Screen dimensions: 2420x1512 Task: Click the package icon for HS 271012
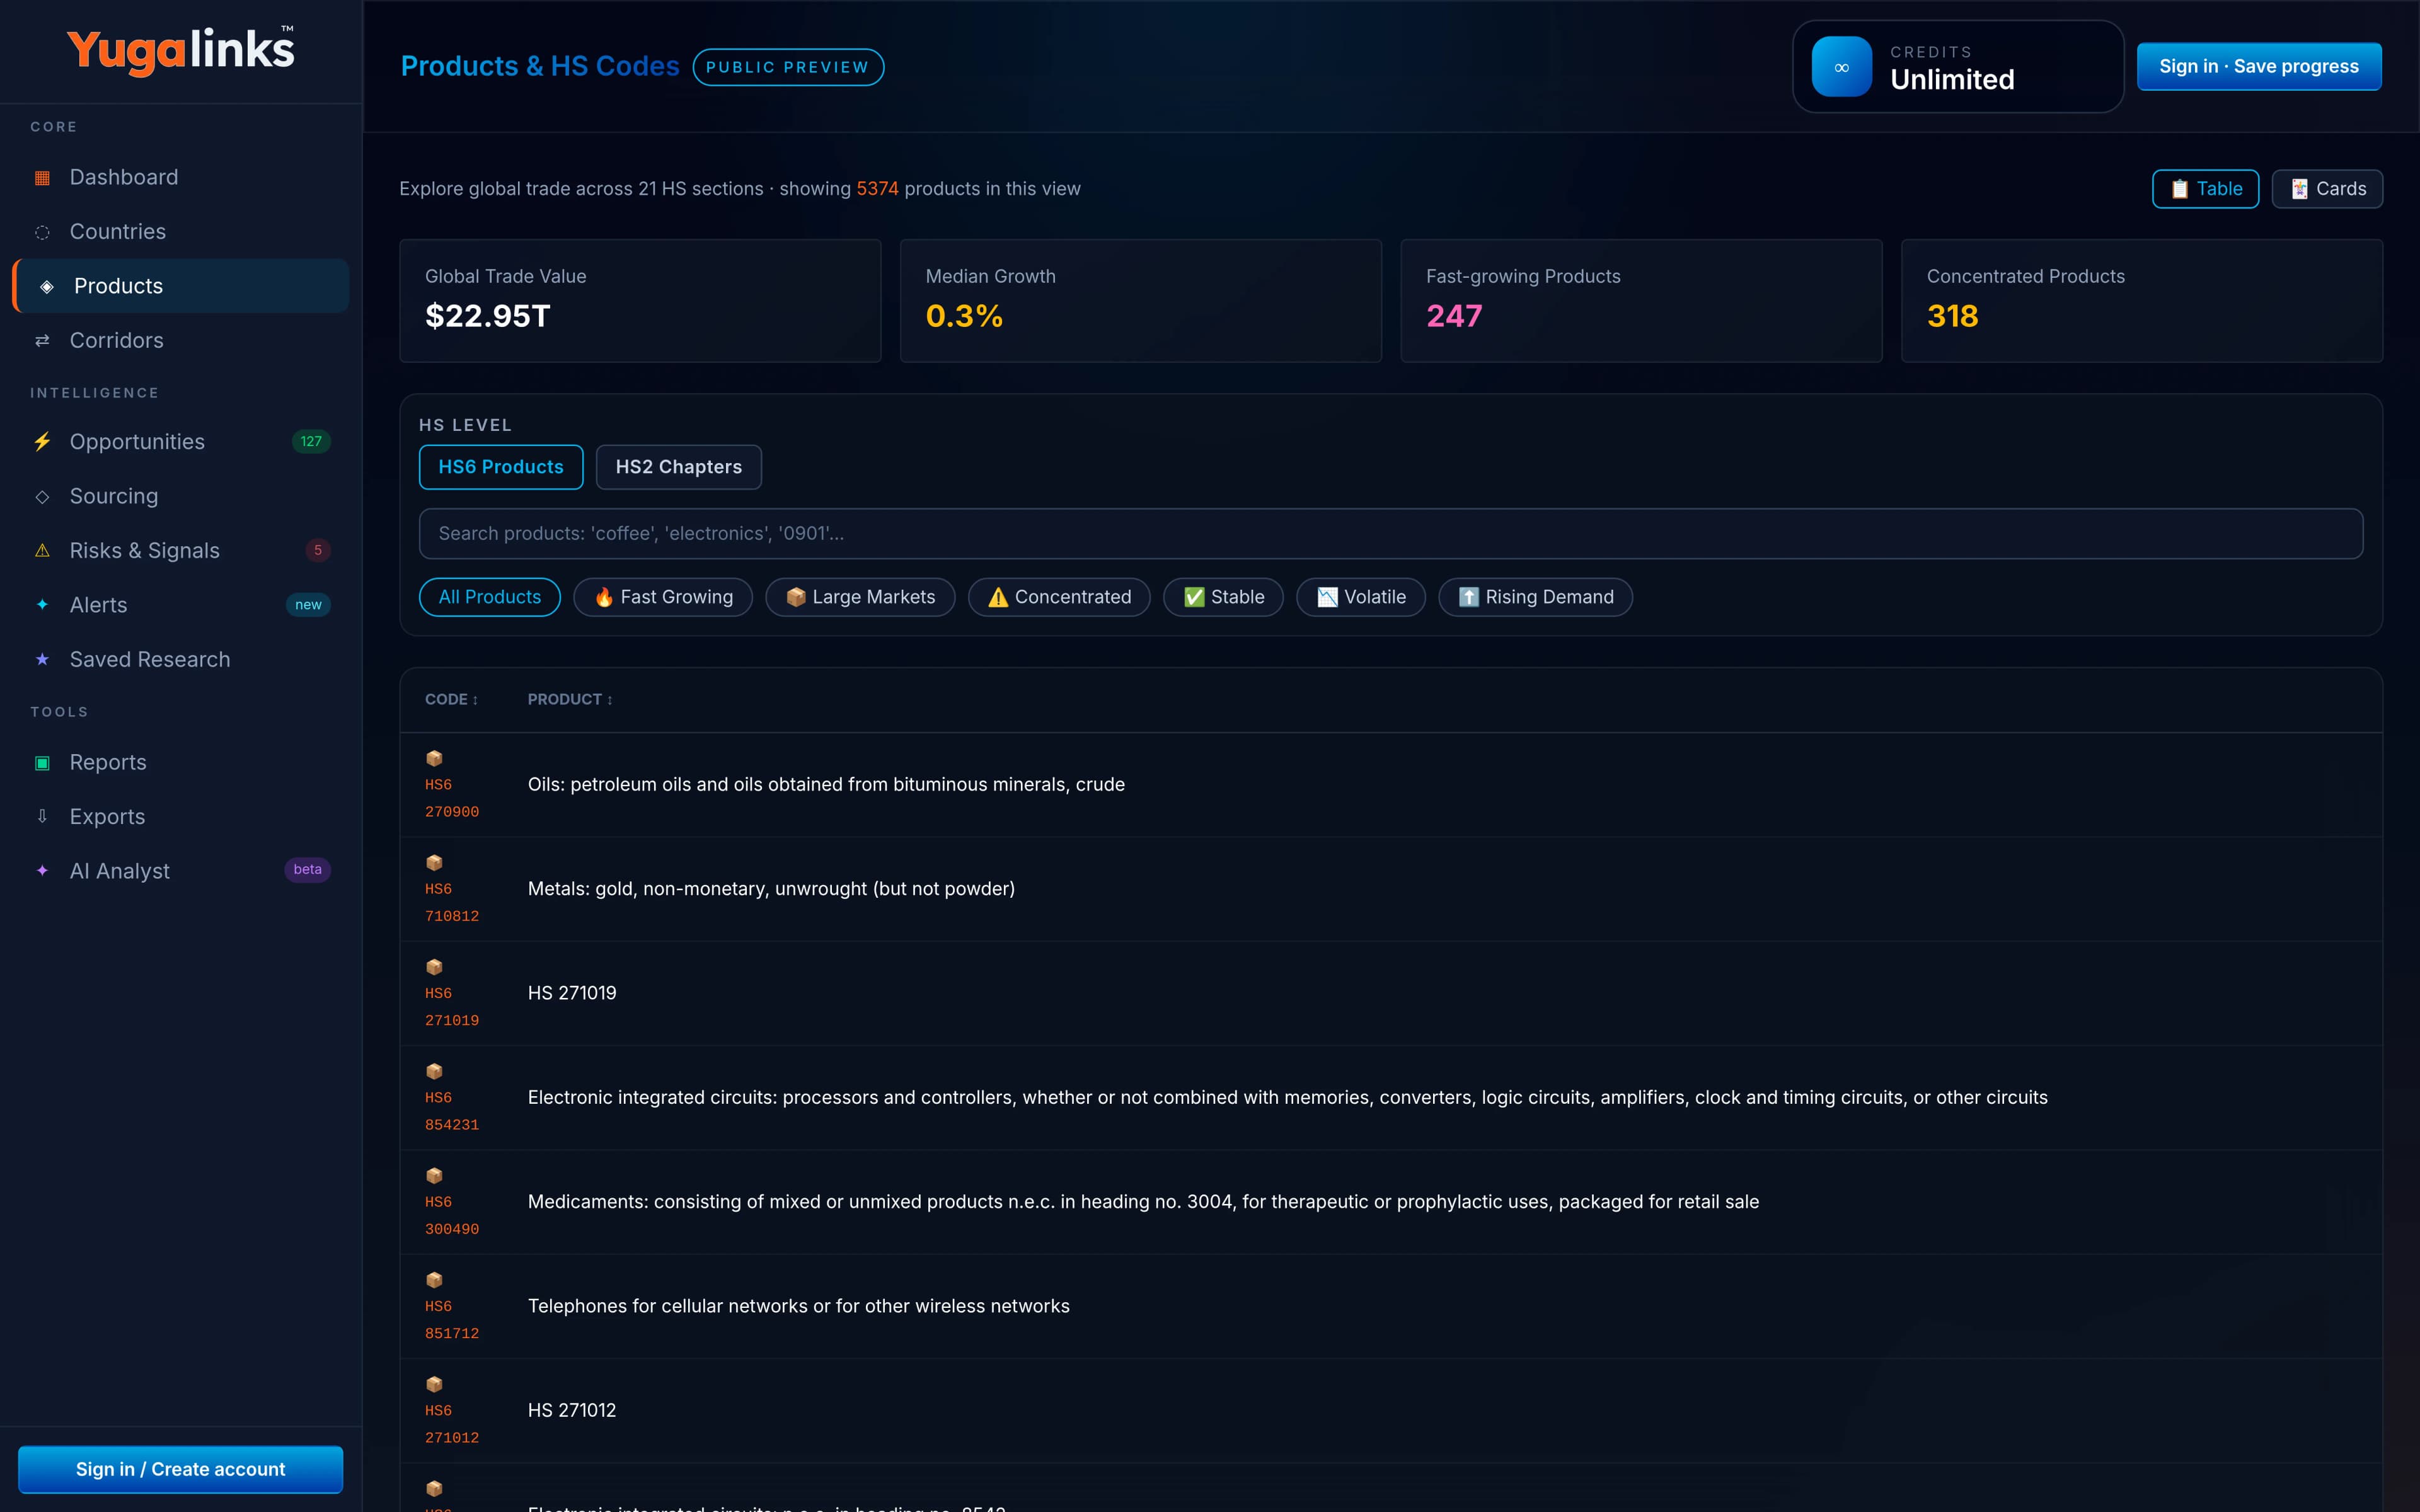434,1384
